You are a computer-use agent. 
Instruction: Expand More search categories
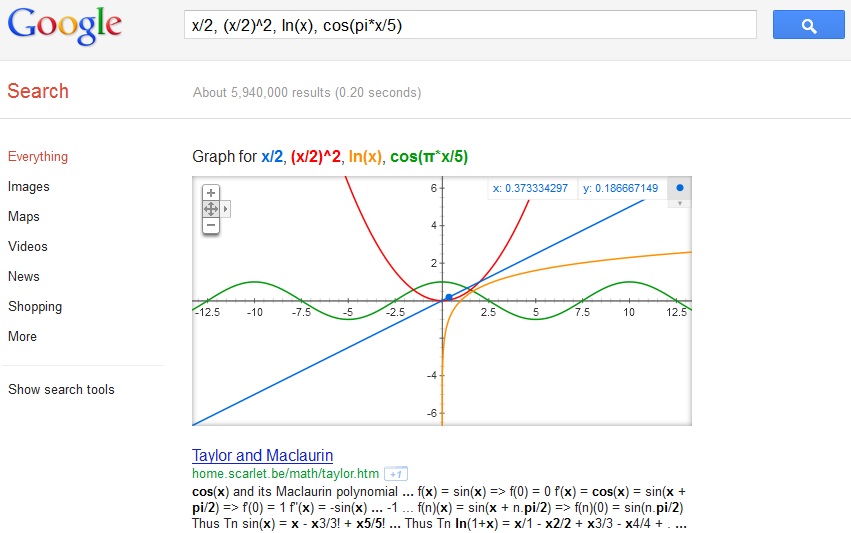click(22, 336)
